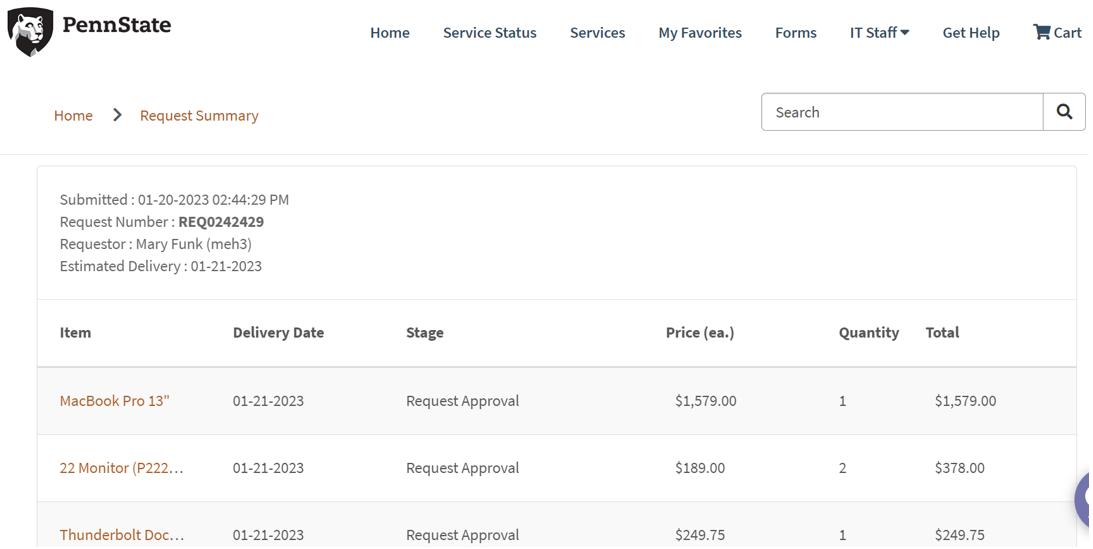
Task: Open the purple chat widget at right edge
Action: coord(1084,499)
